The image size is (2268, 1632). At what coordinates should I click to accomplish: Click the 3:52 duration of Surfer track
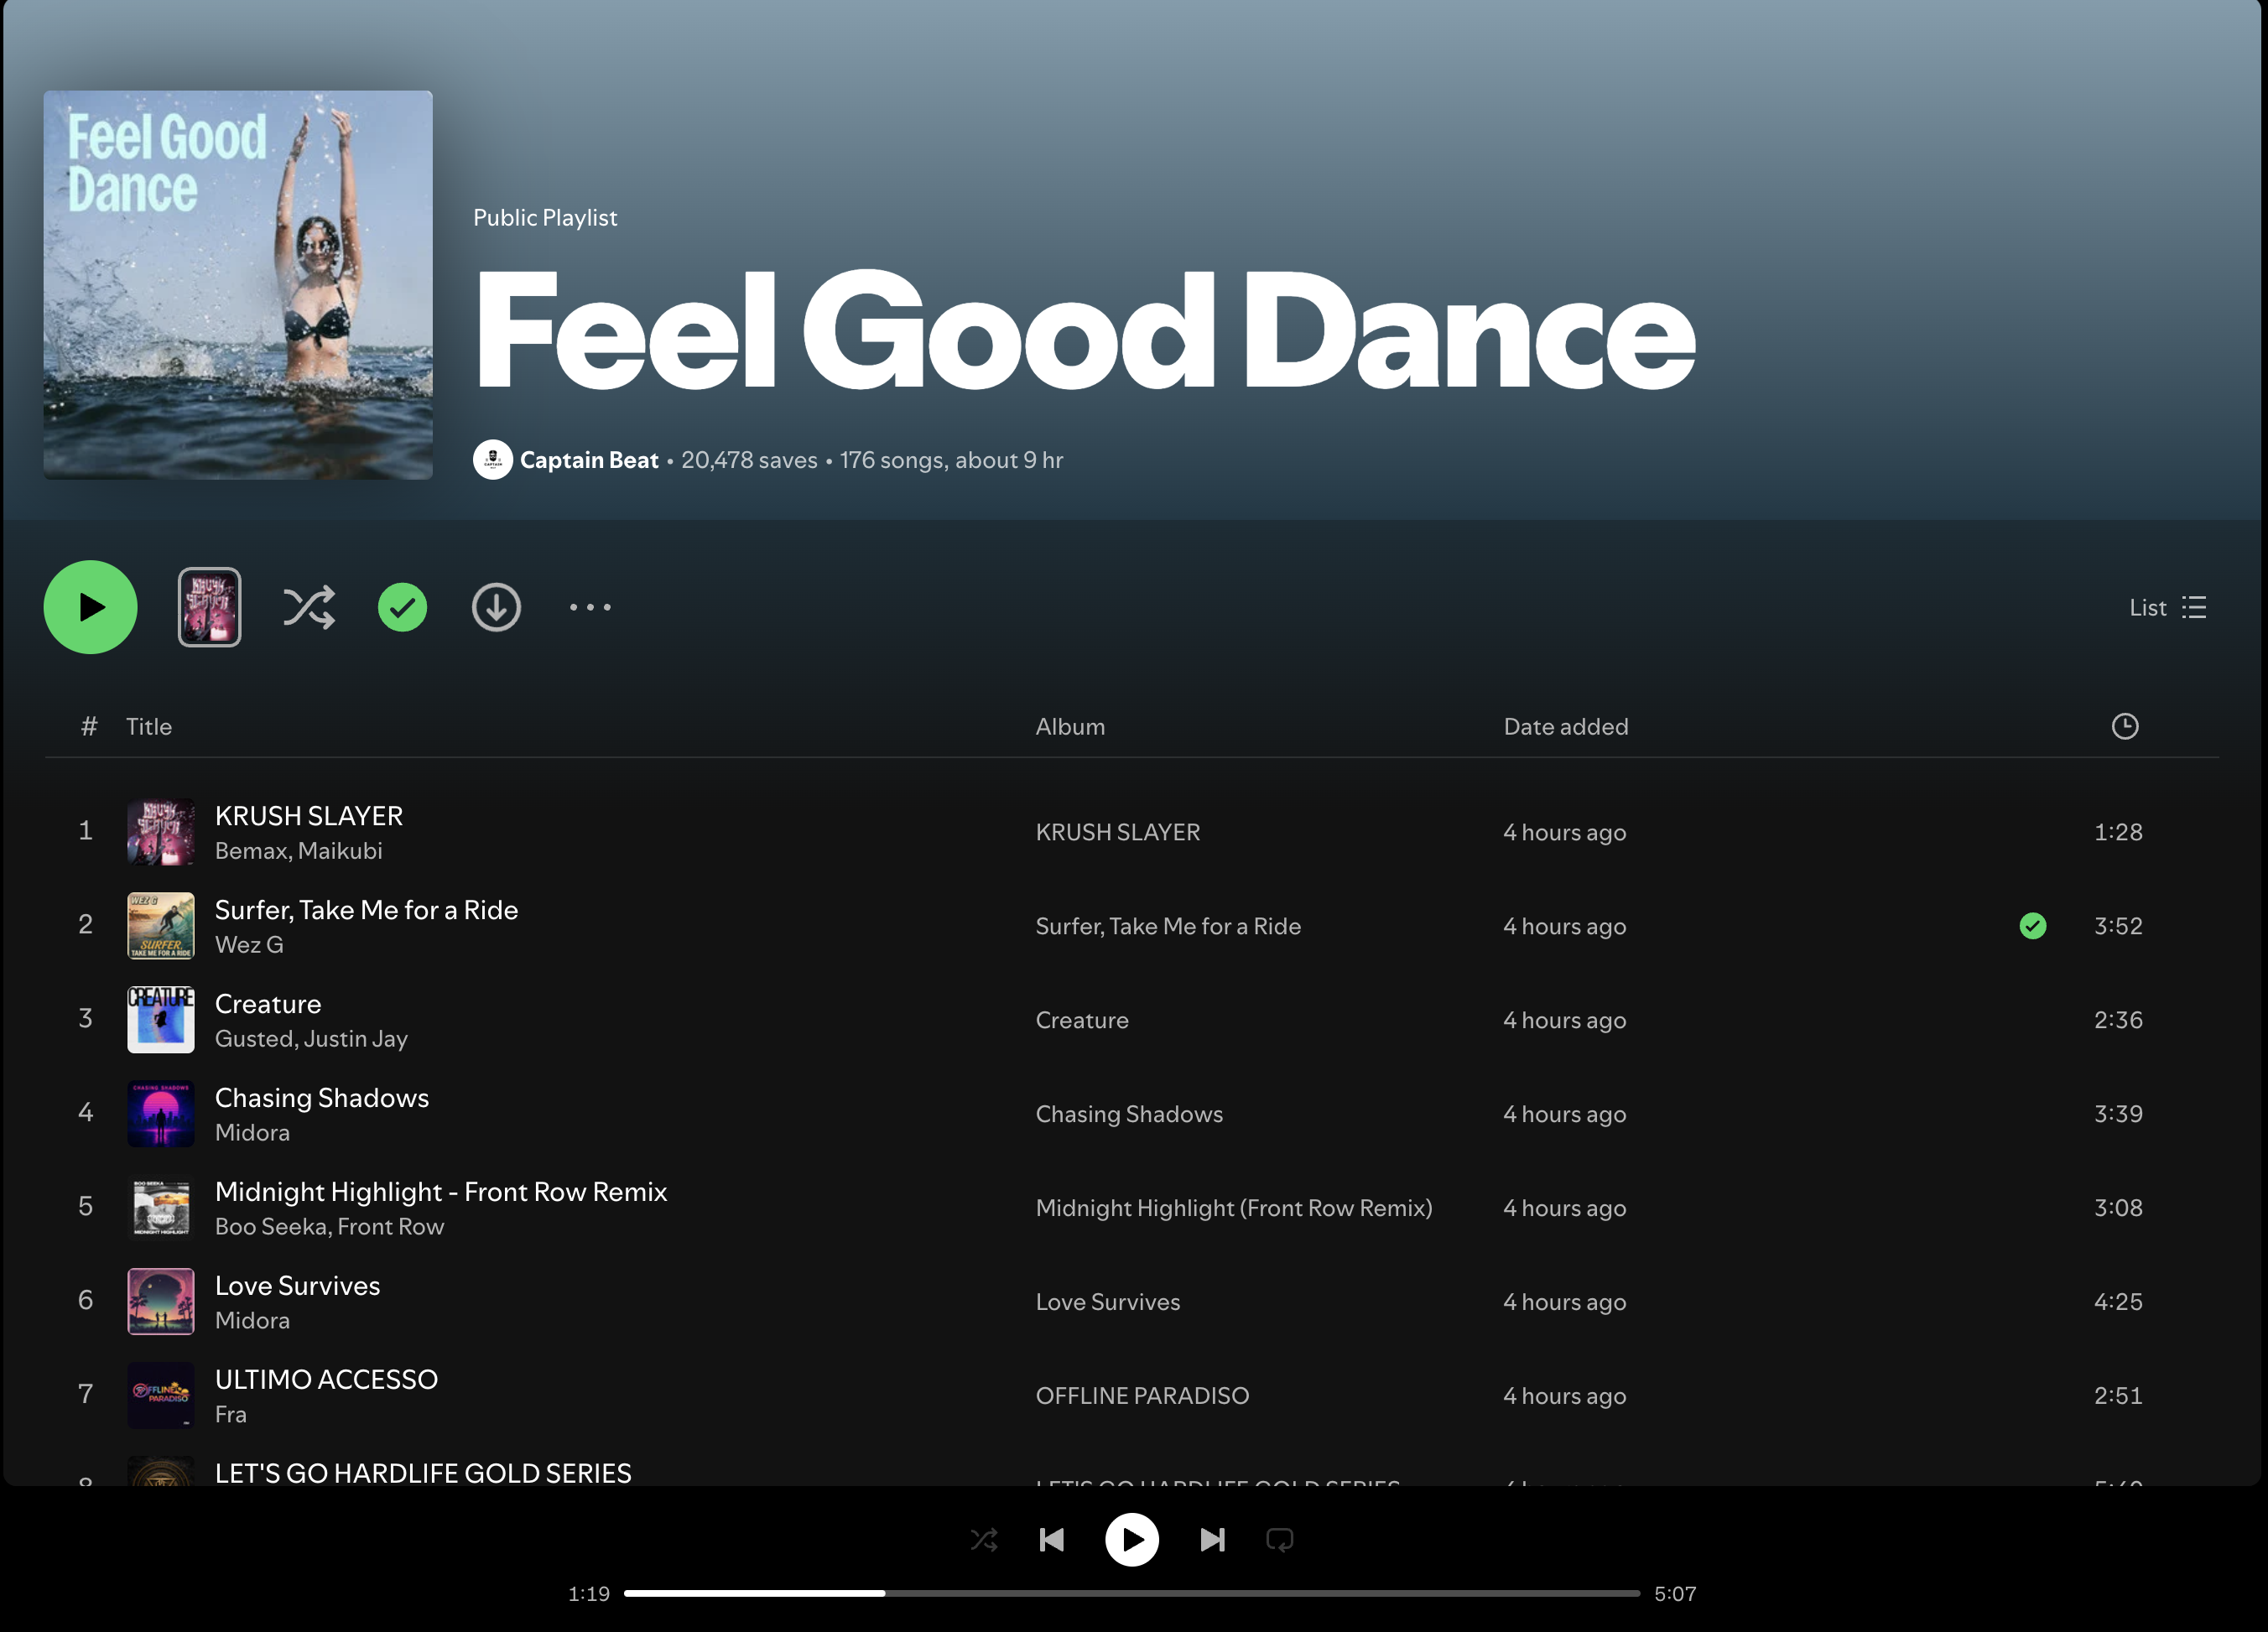point(2118,926)
